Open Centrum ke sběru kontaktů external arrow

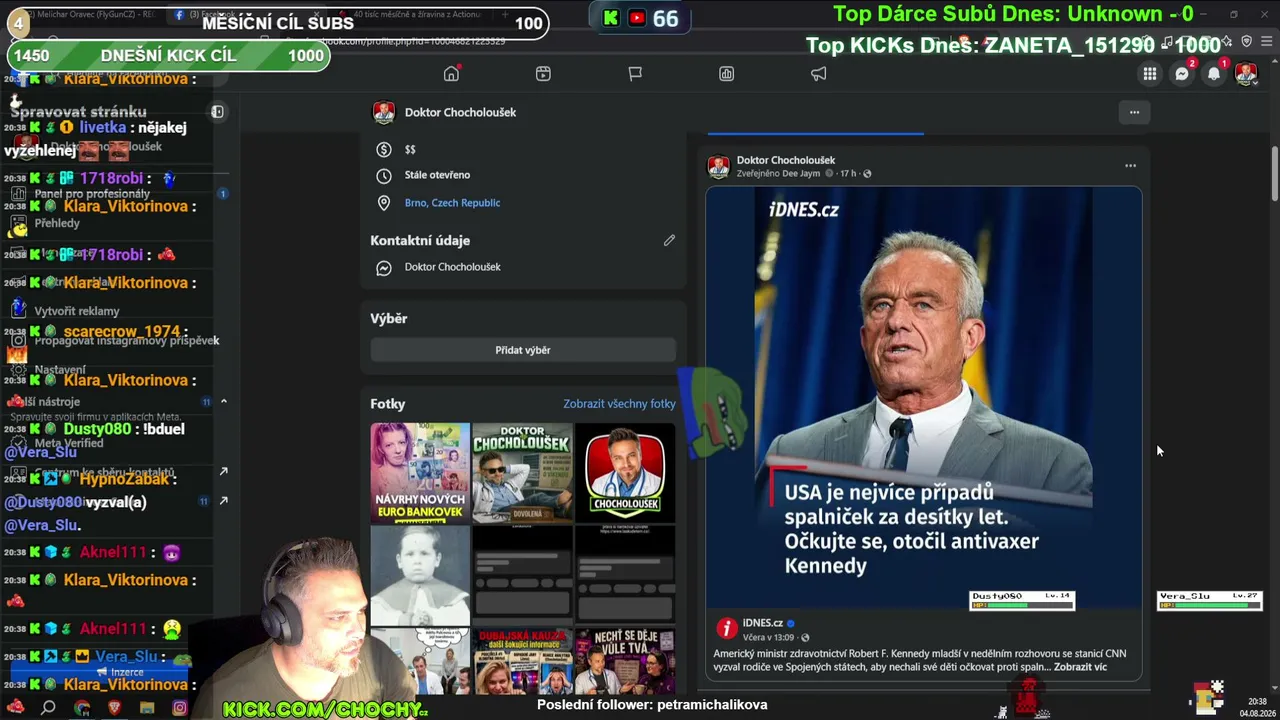223,472
